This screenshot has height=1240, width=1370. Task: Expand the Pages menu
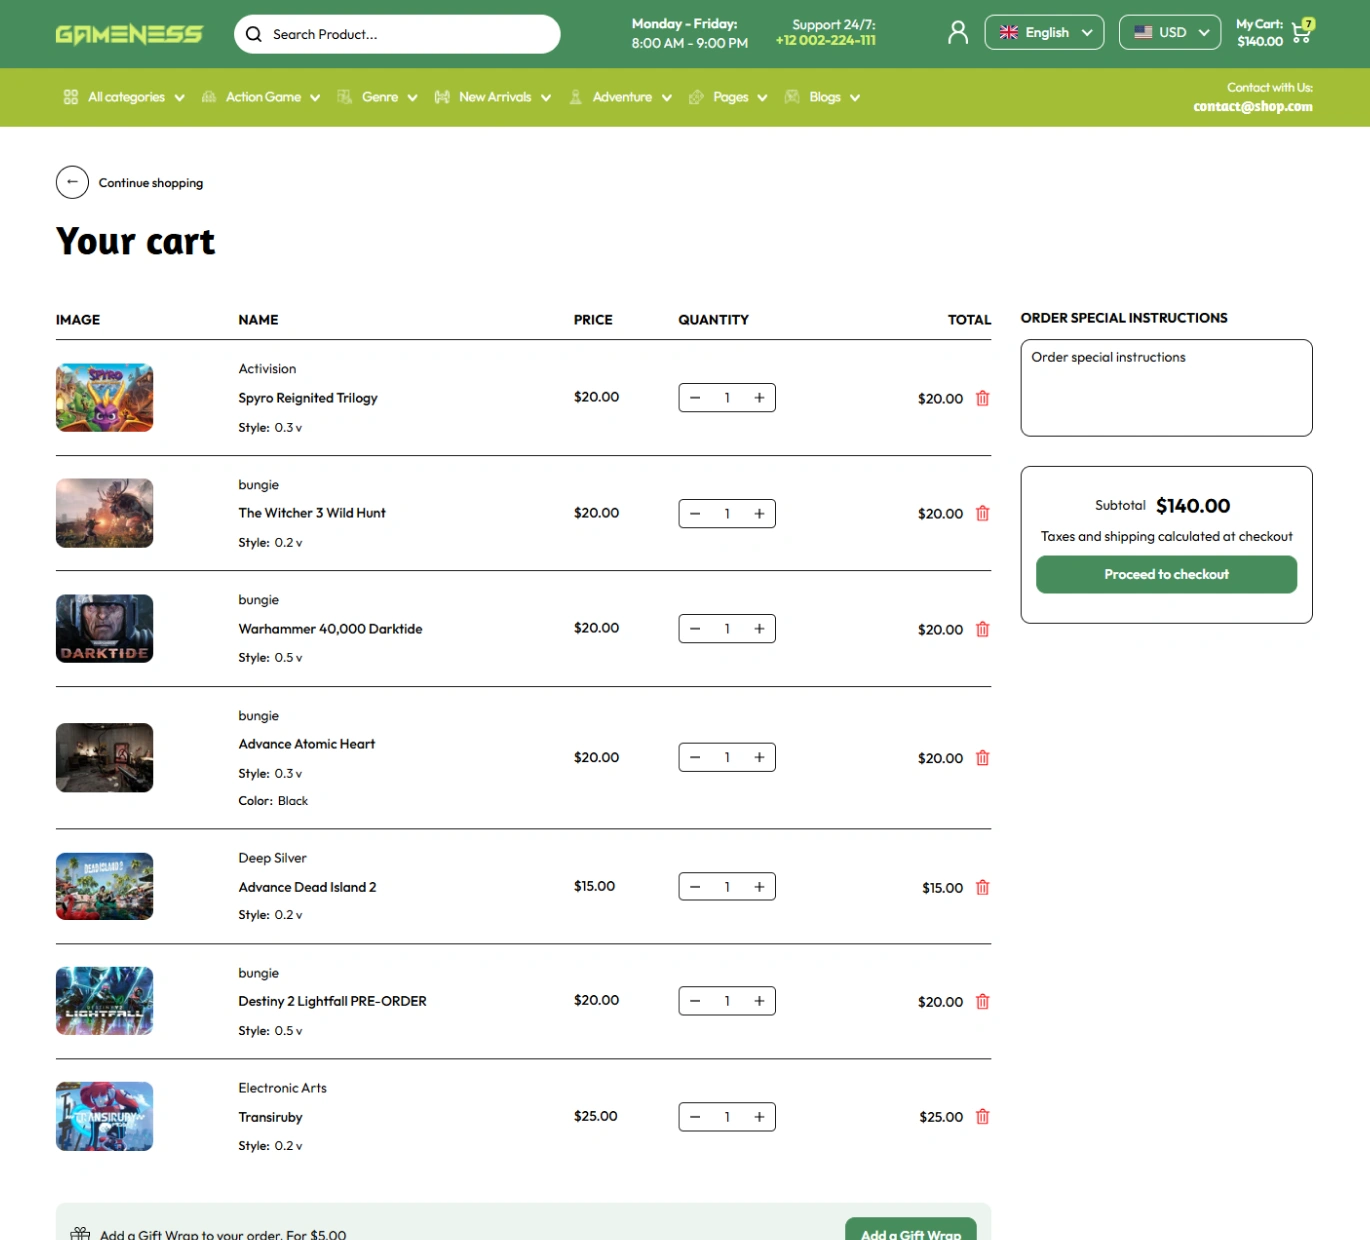pos(728,97)
